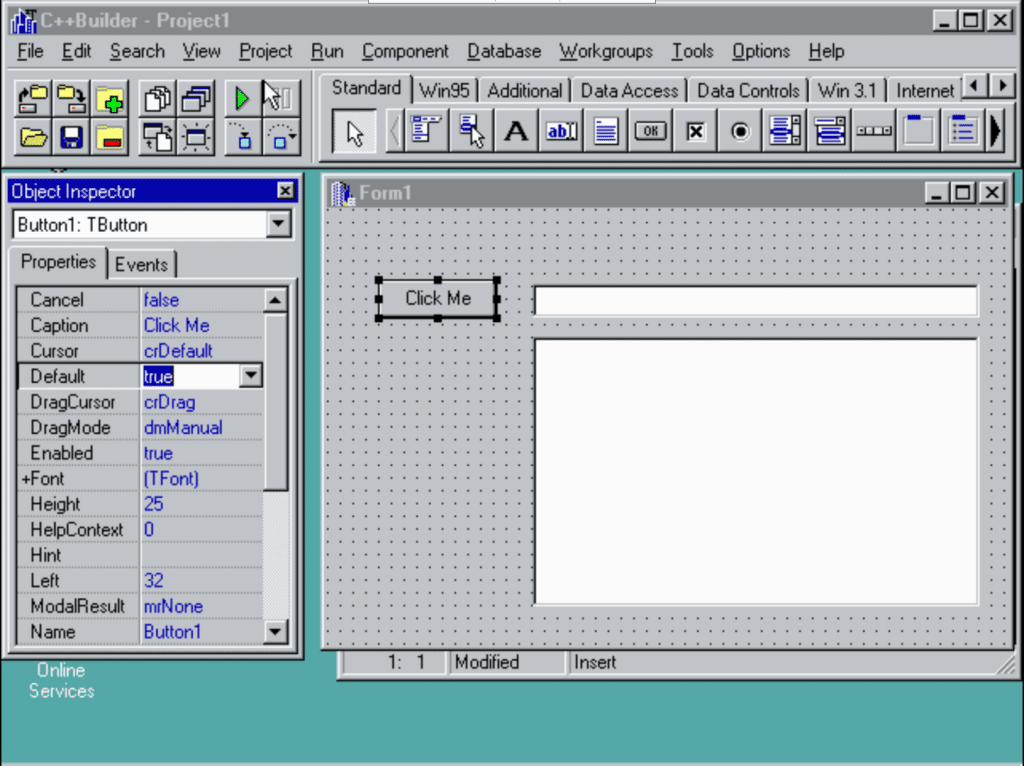Image resolution: width=1024 pixels, height=766 pixels.
Task: Open the Default property value dropdown arrow
Action: click(251, 376)
